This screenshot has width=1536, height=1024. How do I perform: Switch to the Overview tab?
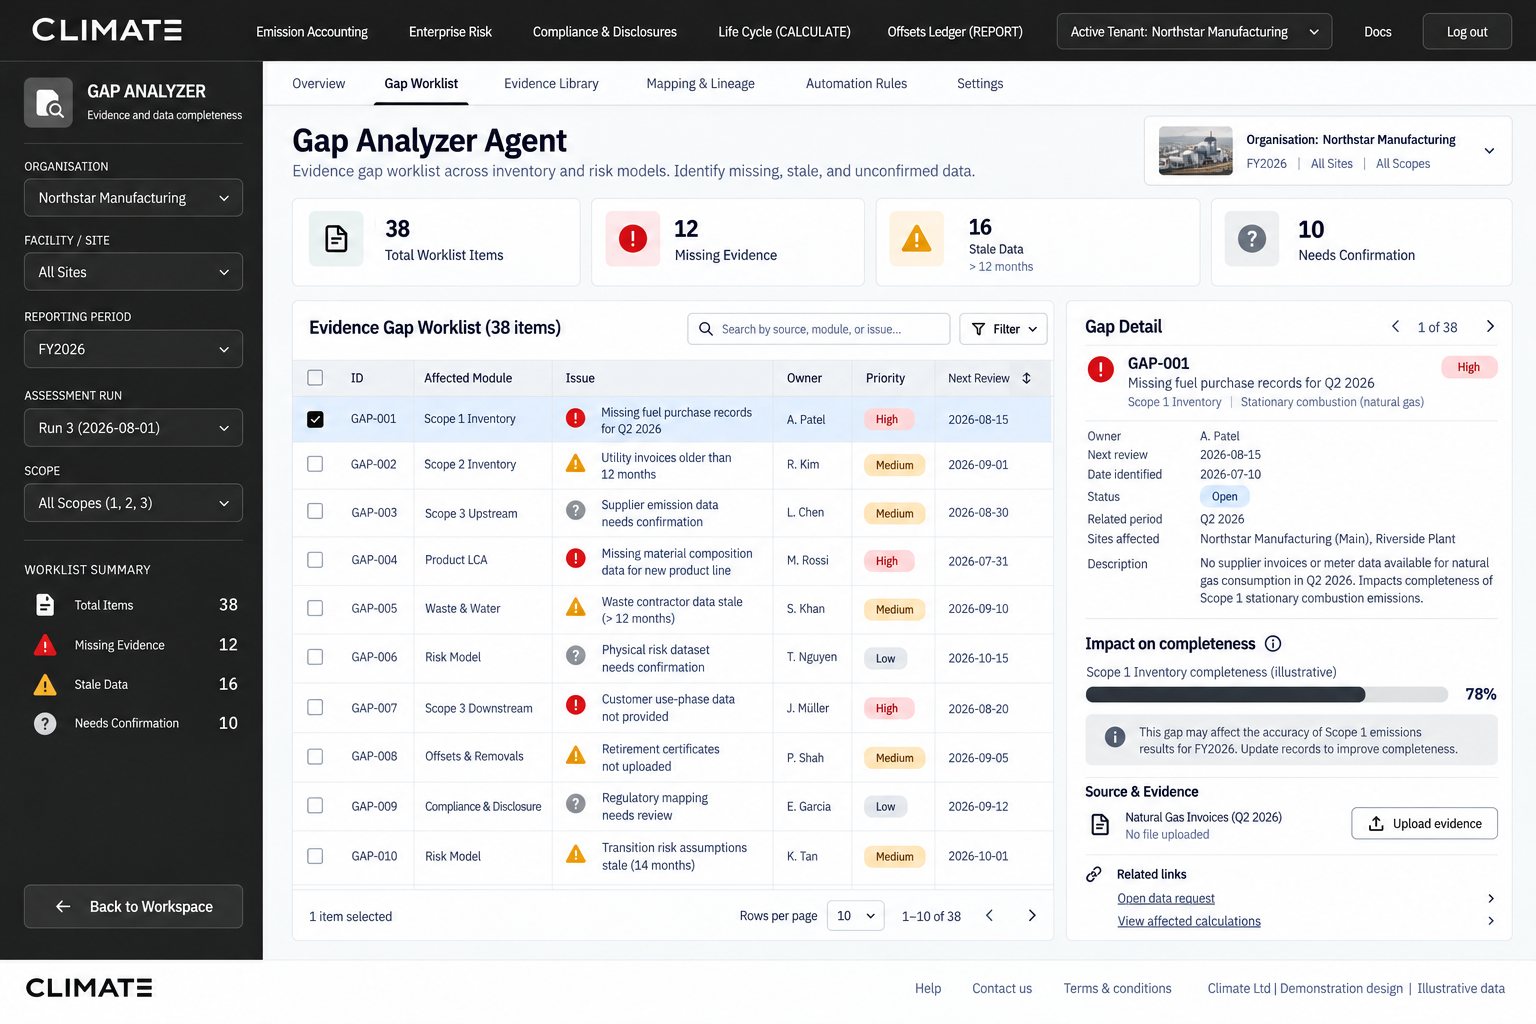click(x=318, y=84)
